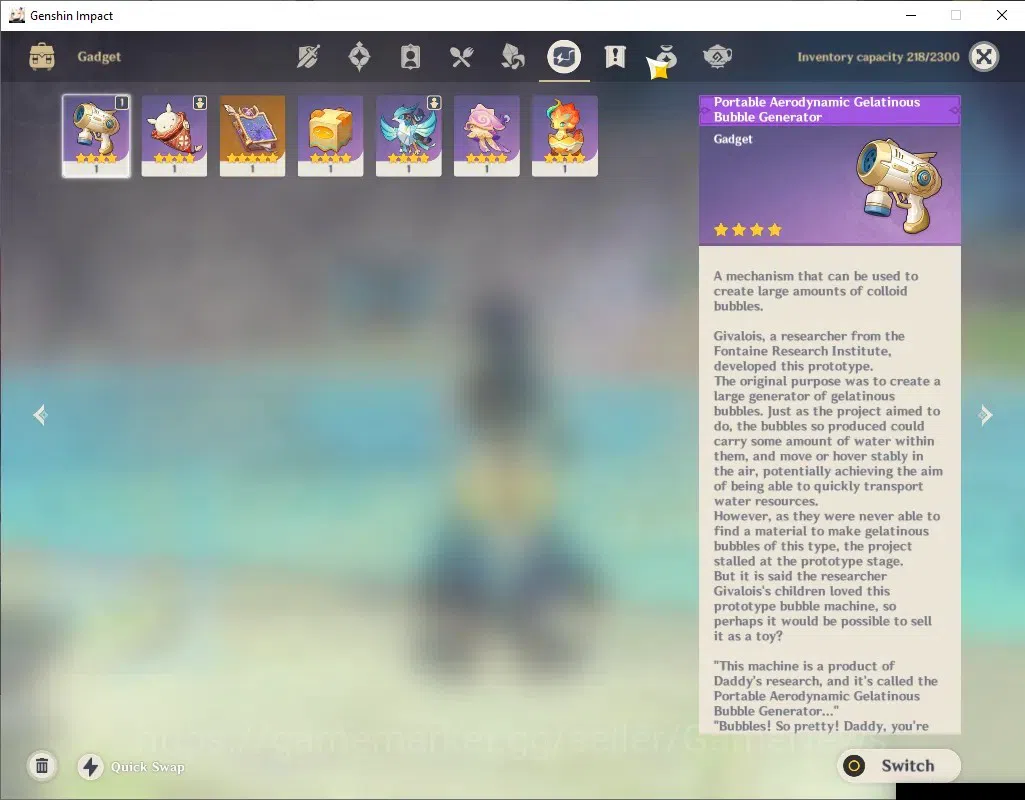Screen dimensions: 1025x800
Task: Click the Genshin Impact title bar icon
Action: 17,15
